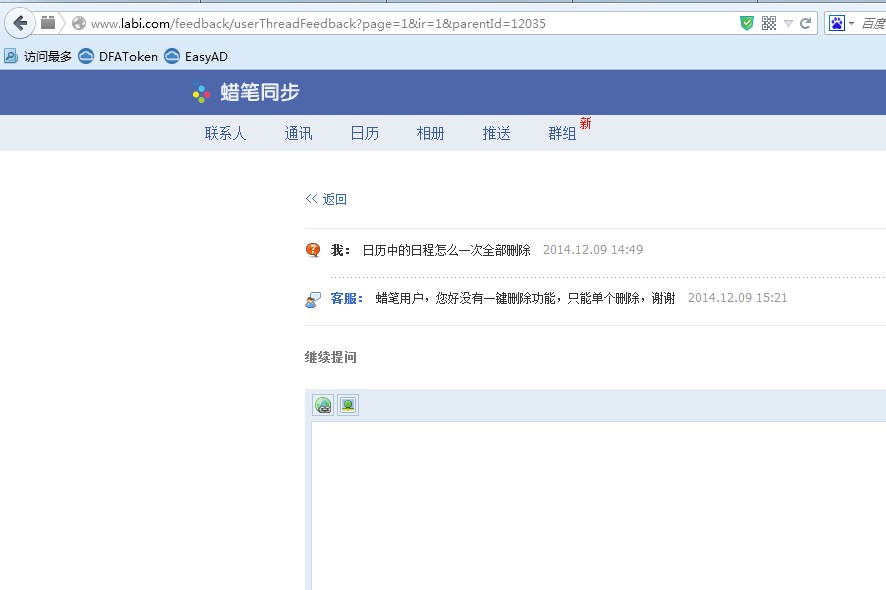Open the EasyAD bookmark
Screen dimensions: 886x590
tap(196, 57)
